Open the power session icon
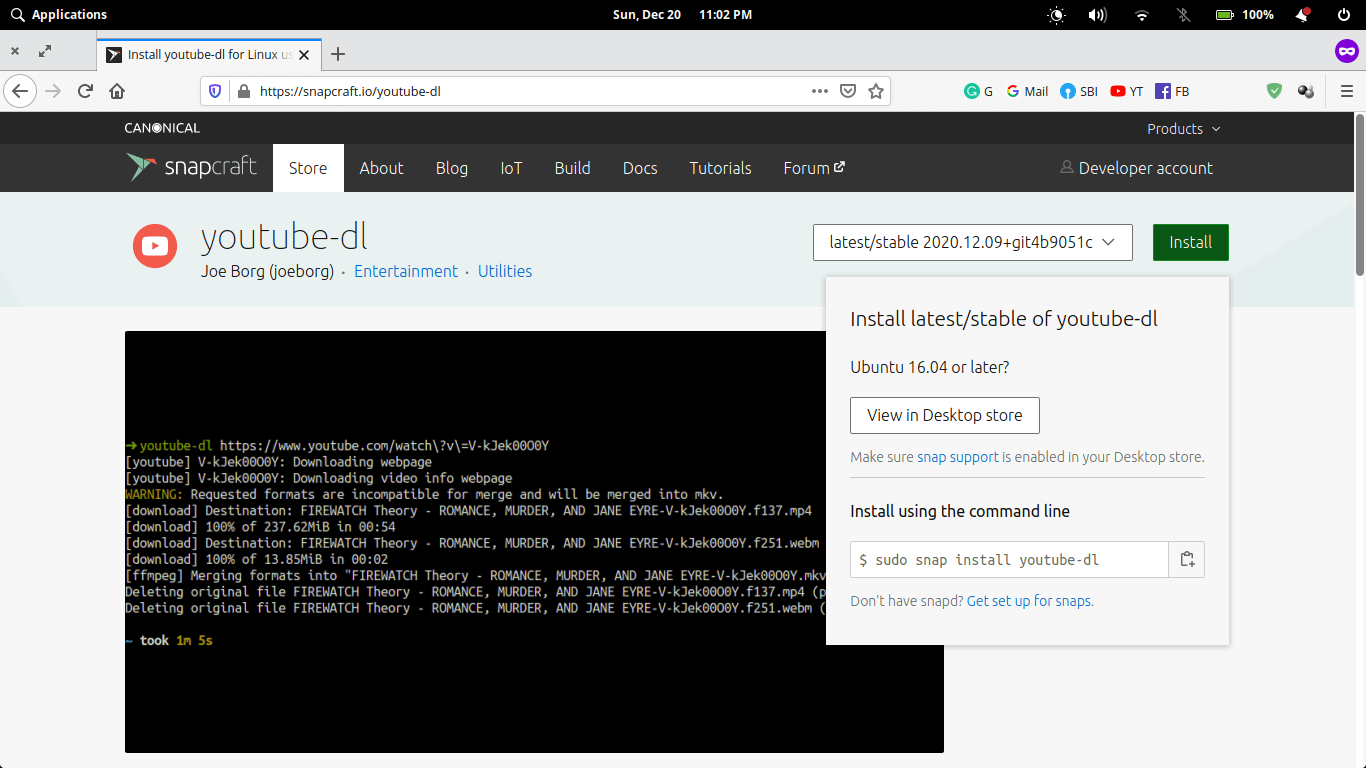 (1344, 15)
